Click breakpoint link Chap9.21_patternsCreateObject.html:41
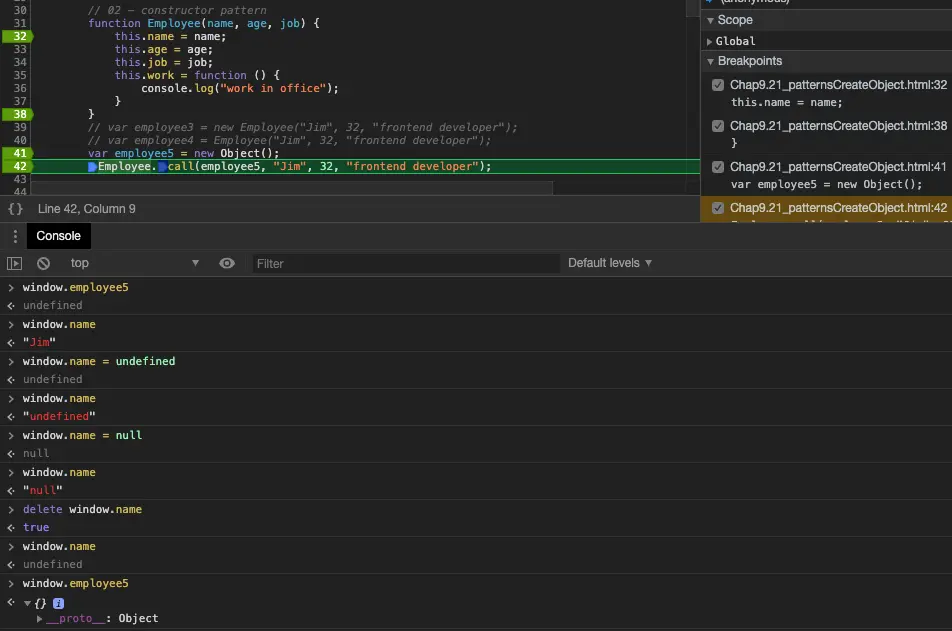 [x=838, y=167]
